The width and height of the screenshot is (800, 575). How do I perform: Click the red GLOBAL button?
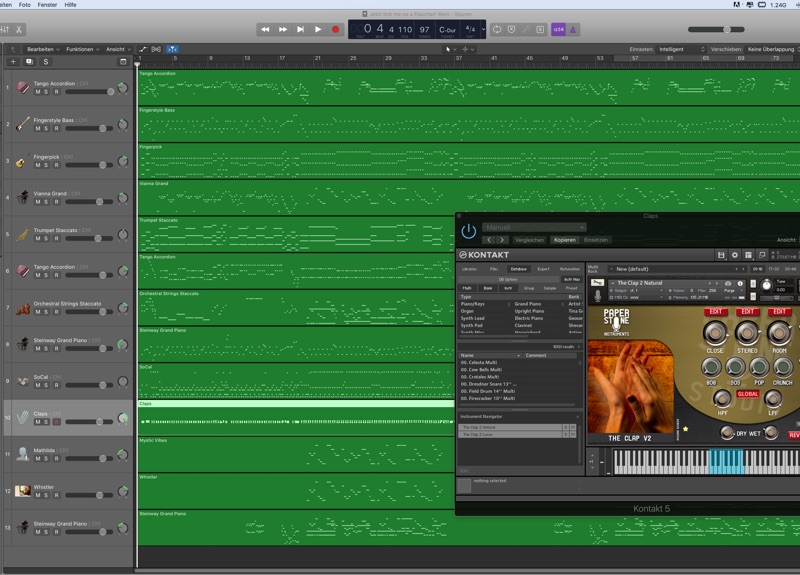point(747,394)
